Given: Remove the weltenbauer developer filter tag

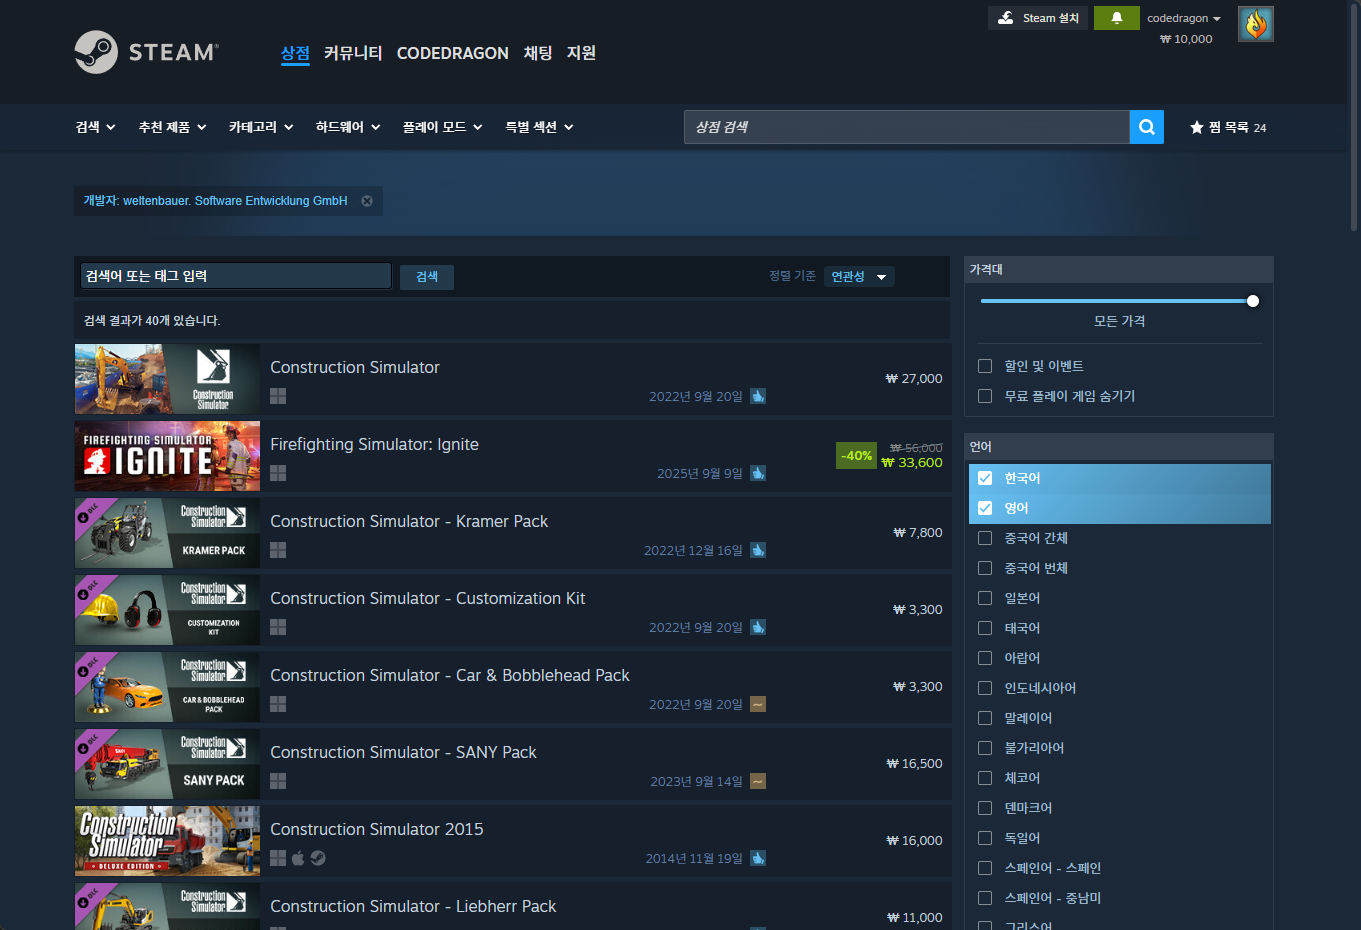Looking at the screenshot, I should pyautogui.click(x=367, y=201).
